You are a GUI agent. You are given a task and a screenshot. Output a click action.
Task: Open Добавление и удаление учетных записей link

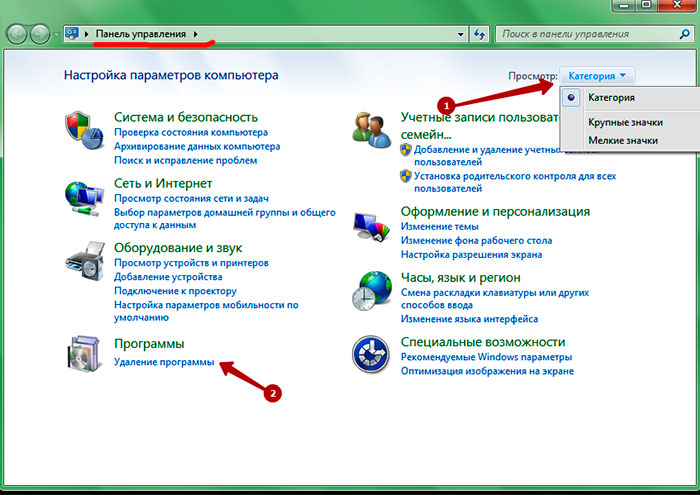pyautogui.click(x=487, y=156)
